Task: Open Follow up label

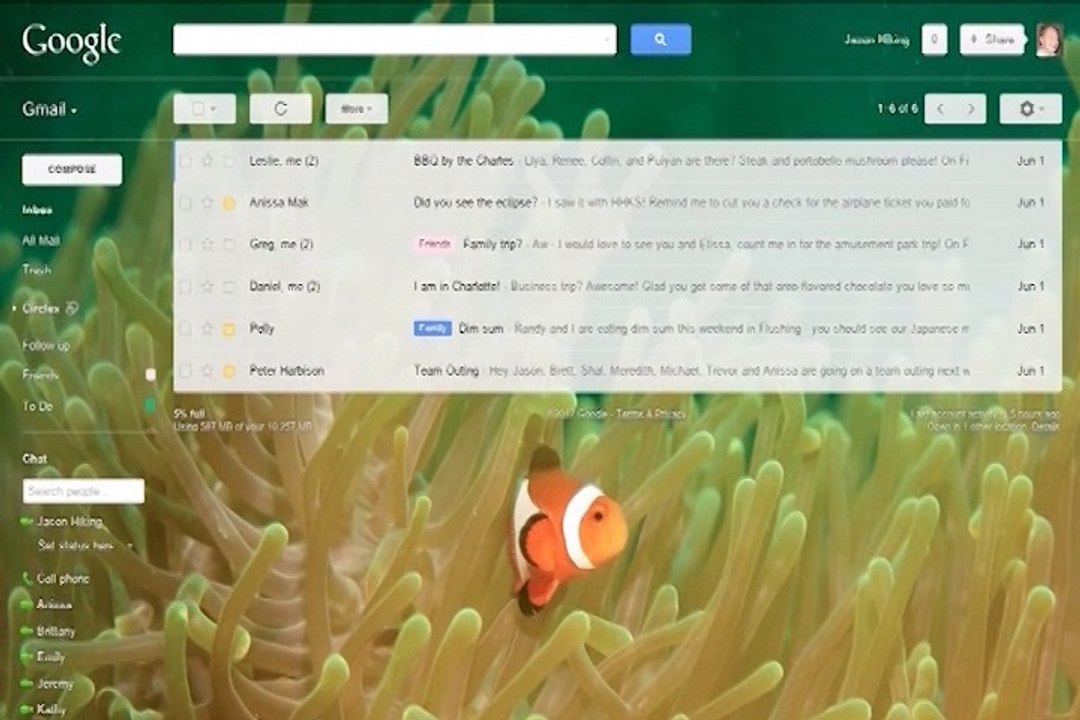Action: click(x=45, y=345)
